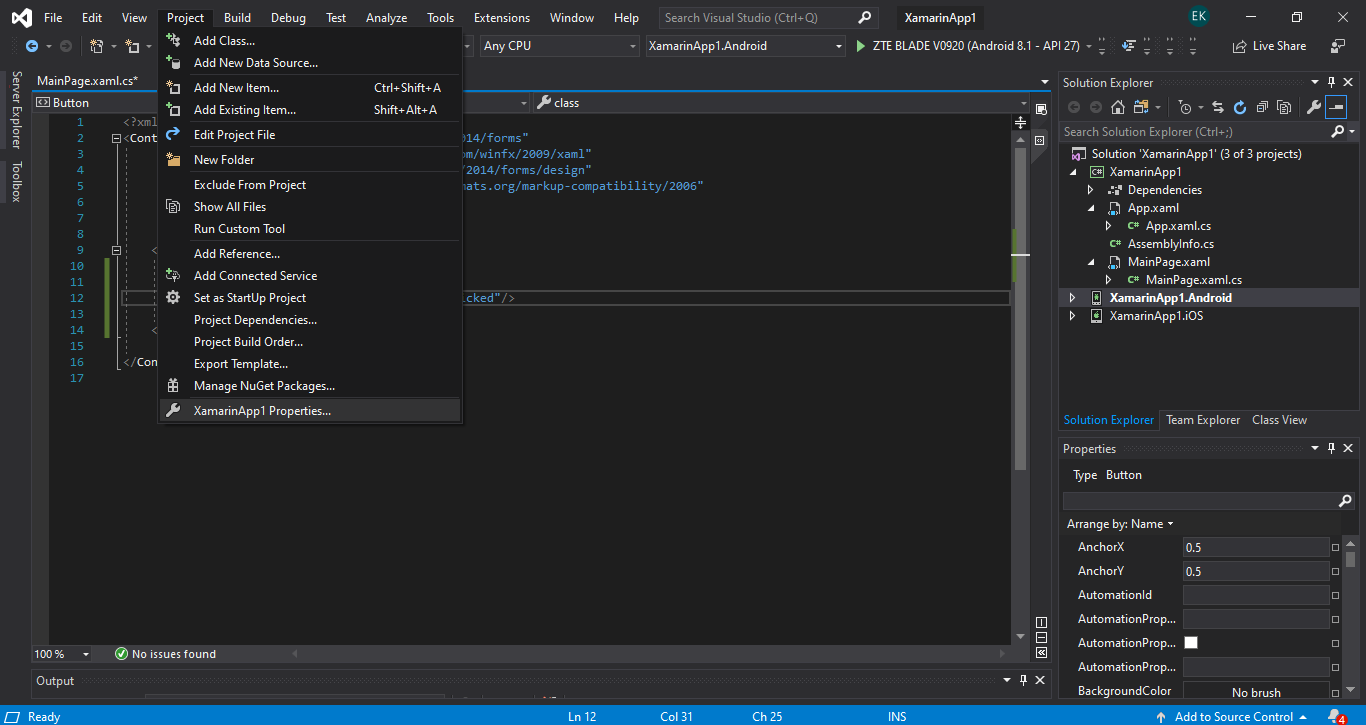Open XamarinApp1.Android startup project dropdown
1366x725 pixels.
pos(745,46)
